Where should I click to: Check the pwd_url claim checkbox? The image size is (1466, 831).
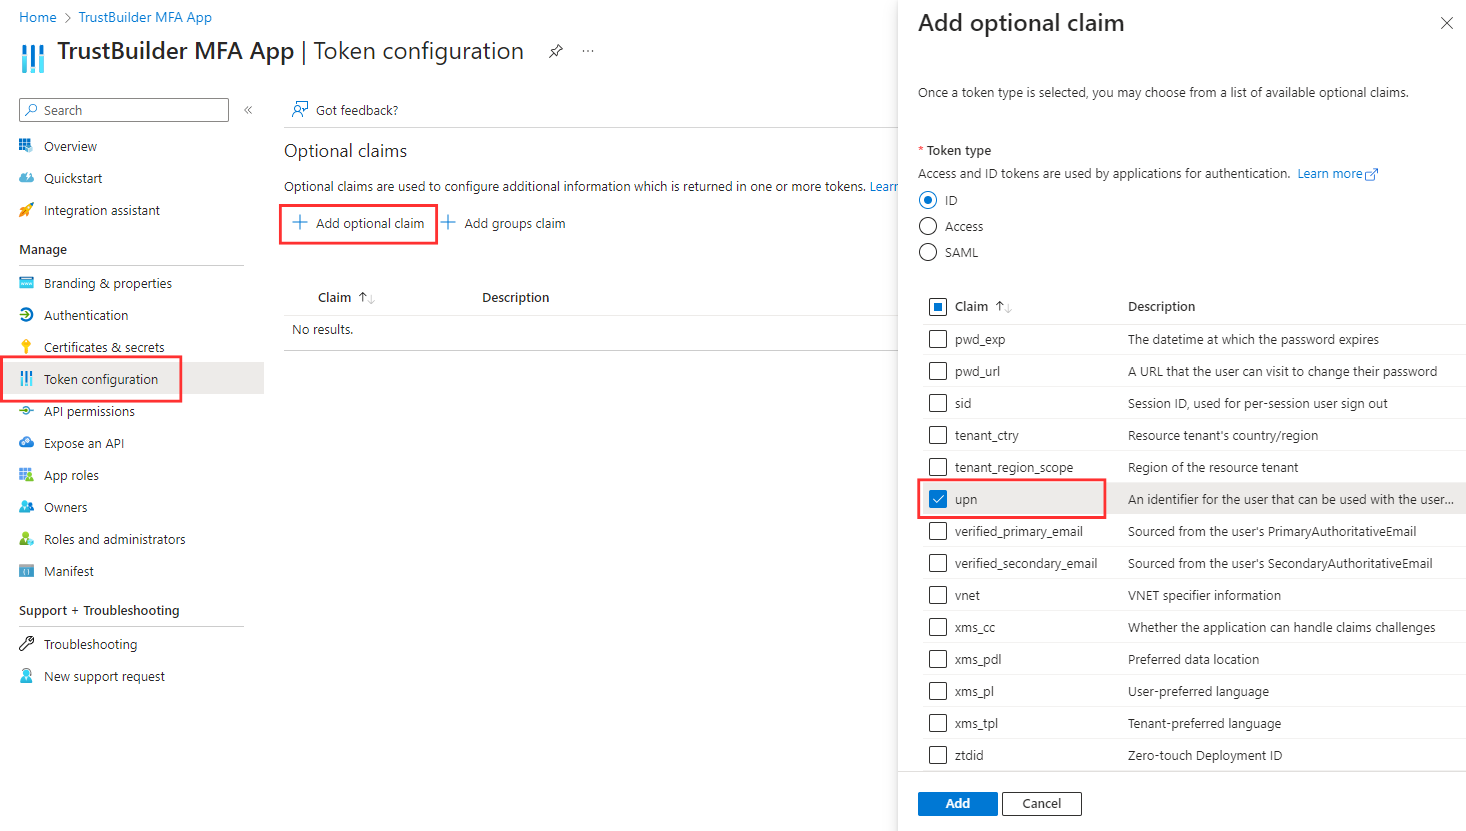(x=938, y=371)
